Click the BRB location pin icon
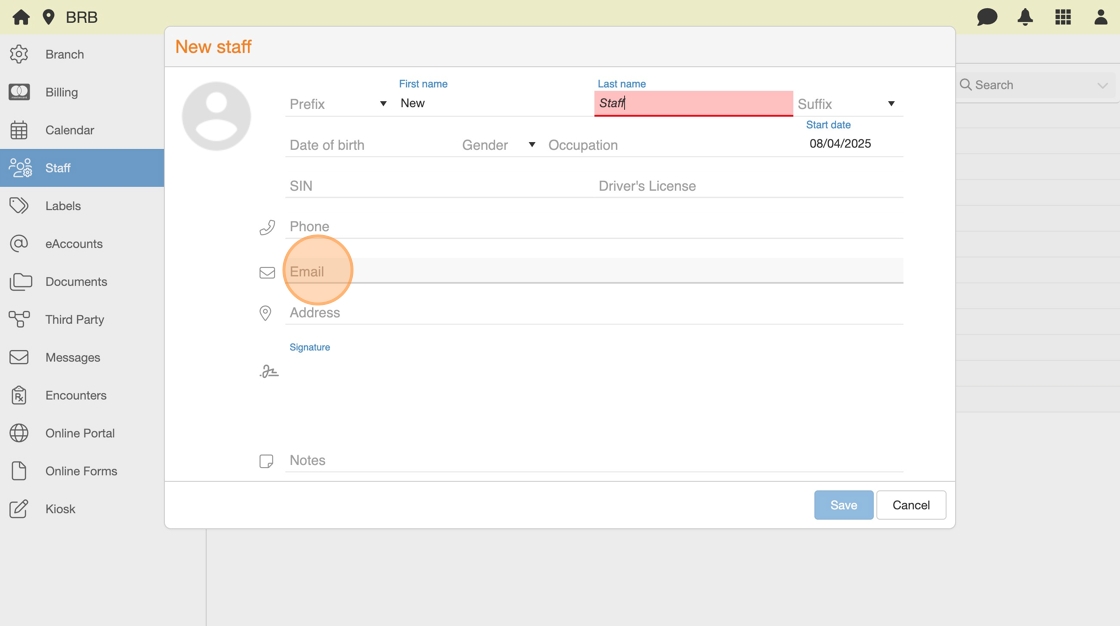The width and height of the screenshot is (1120, 626). point(48,17)
